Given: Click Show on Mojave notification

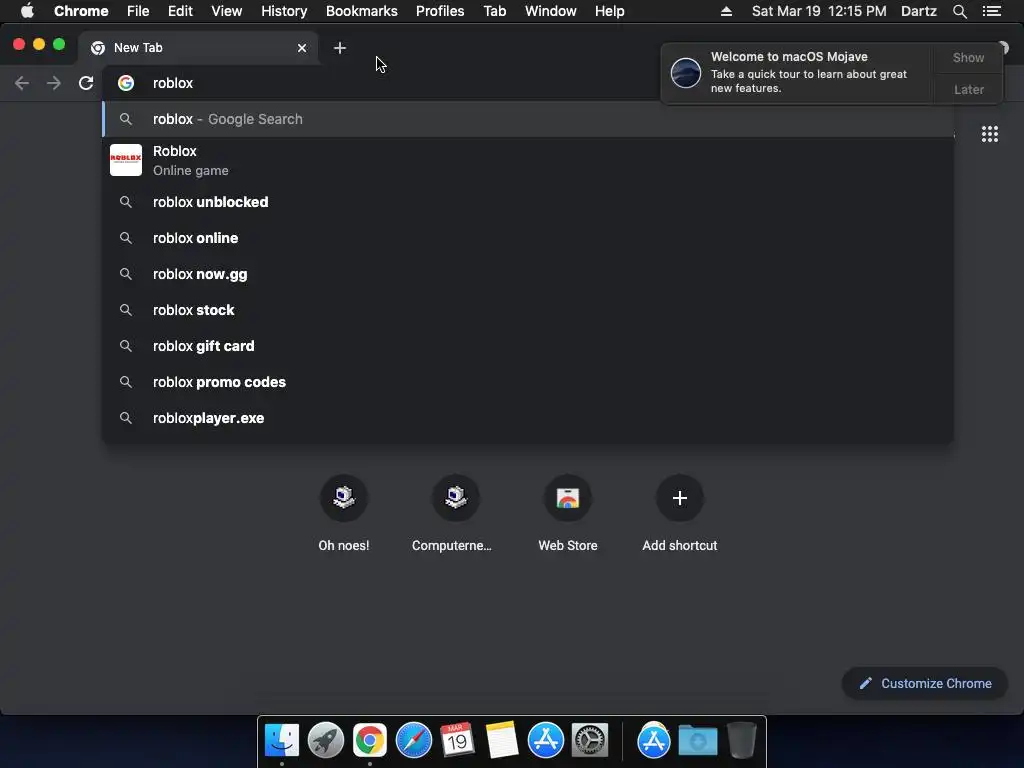Looking at the screenshot, I should [968, 57].
